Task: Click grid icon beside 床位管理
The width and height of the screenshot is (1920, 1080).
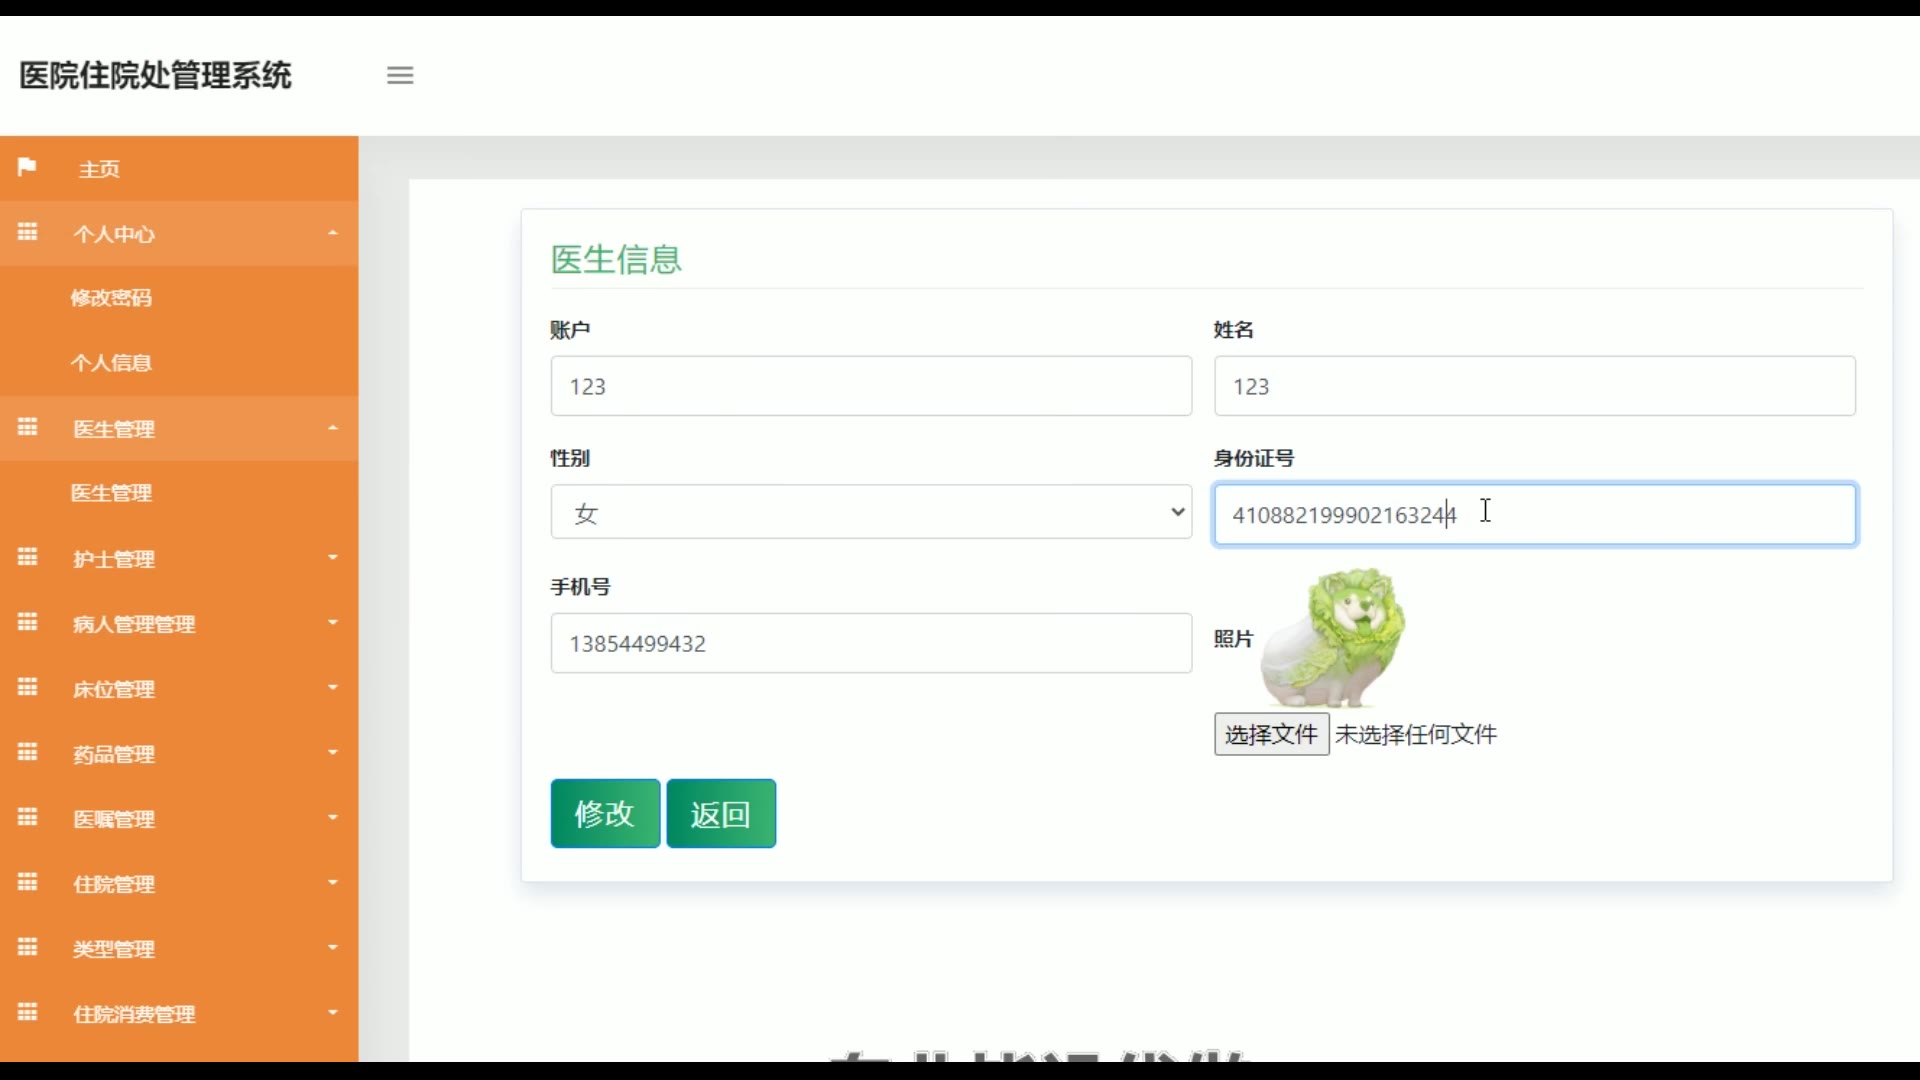Action: coord(27,687)
